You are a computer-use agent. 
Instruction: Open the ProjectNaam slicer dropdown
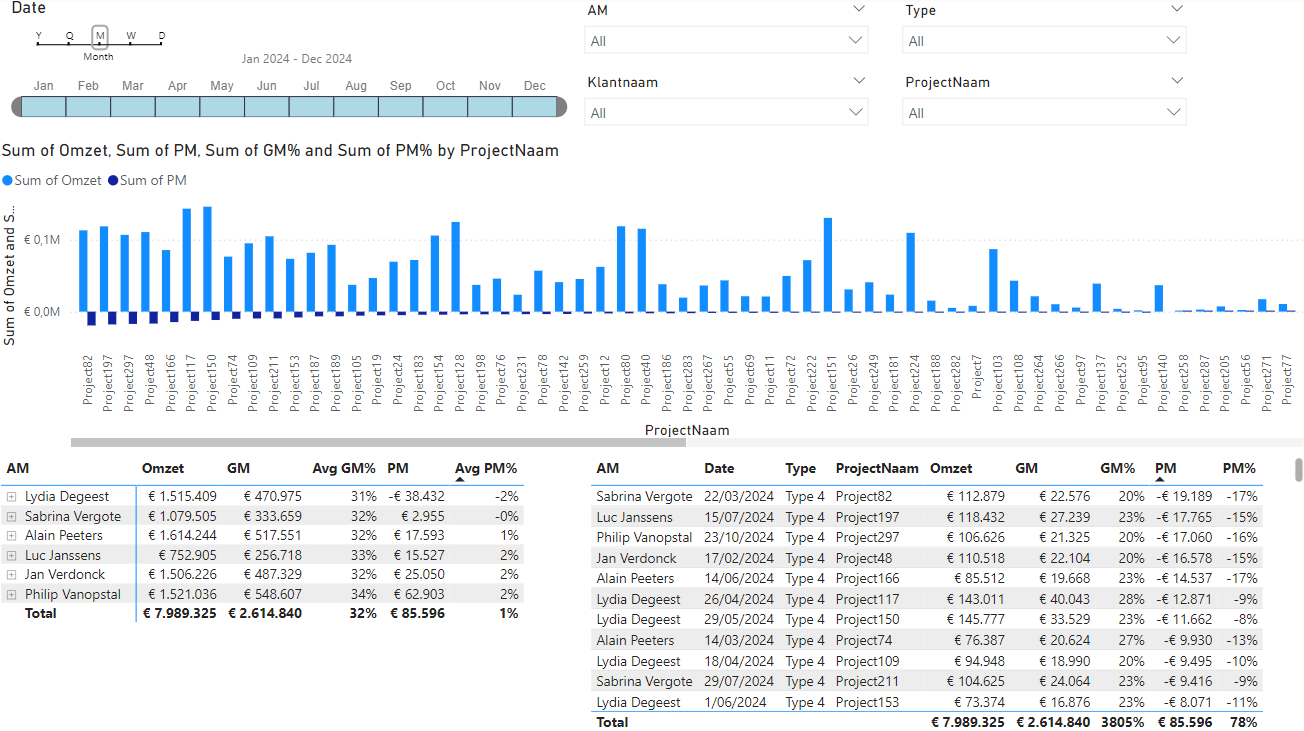click(x=1044, y=113)
